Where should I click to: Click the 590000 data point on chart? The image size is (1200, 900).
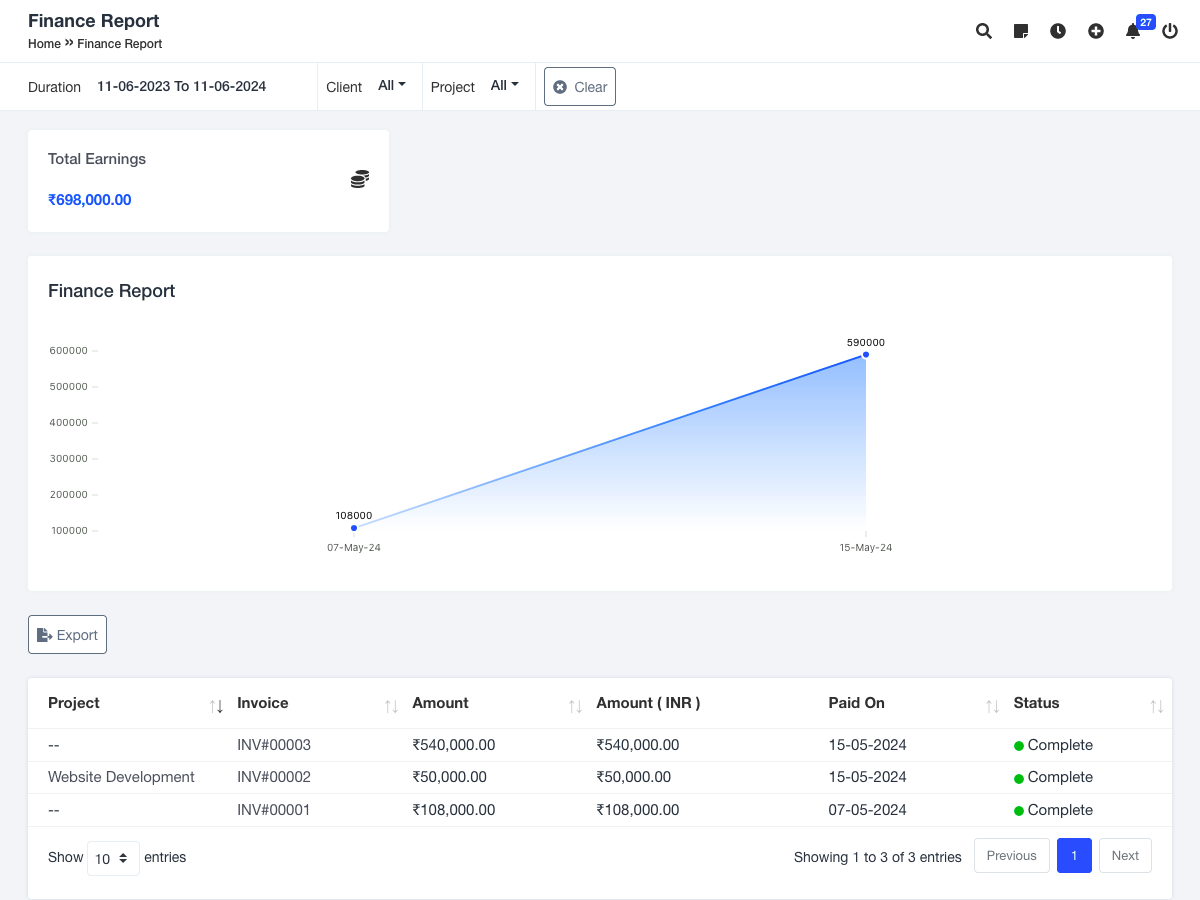pos(866,355)
